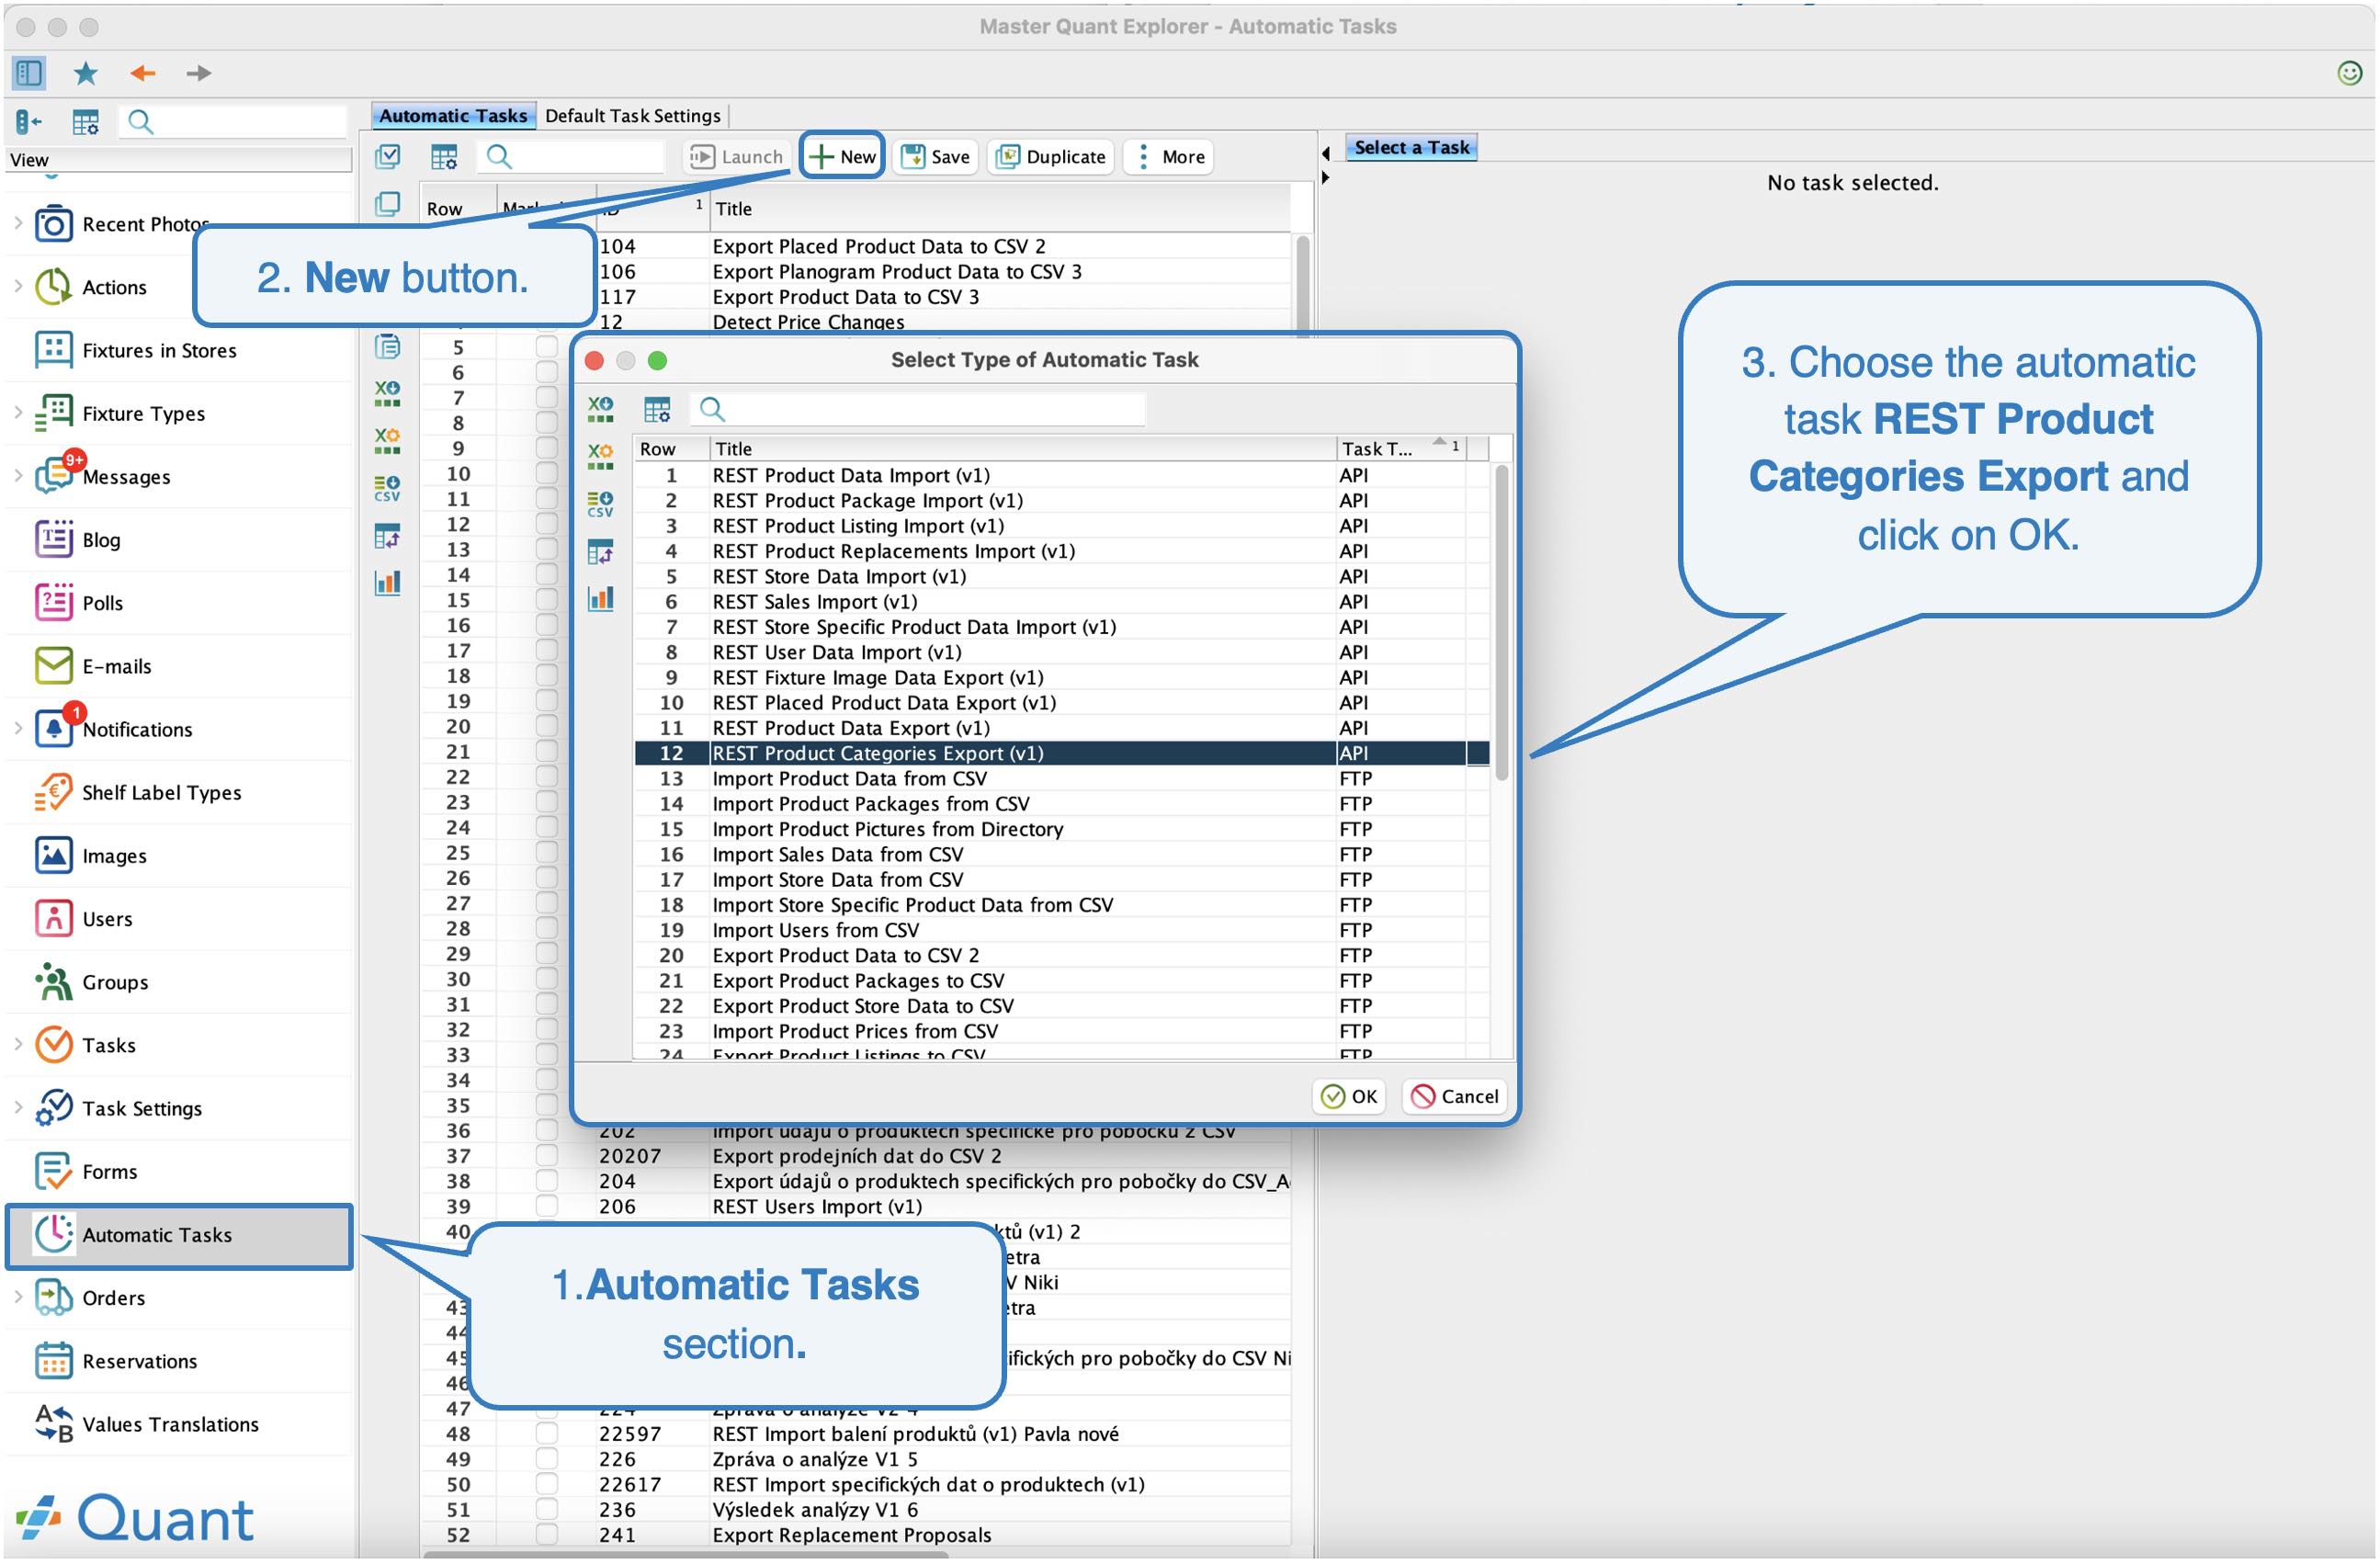Click the Duplicate button
This screenshot has height=1564, width=2380.
tap(1051, 157)
